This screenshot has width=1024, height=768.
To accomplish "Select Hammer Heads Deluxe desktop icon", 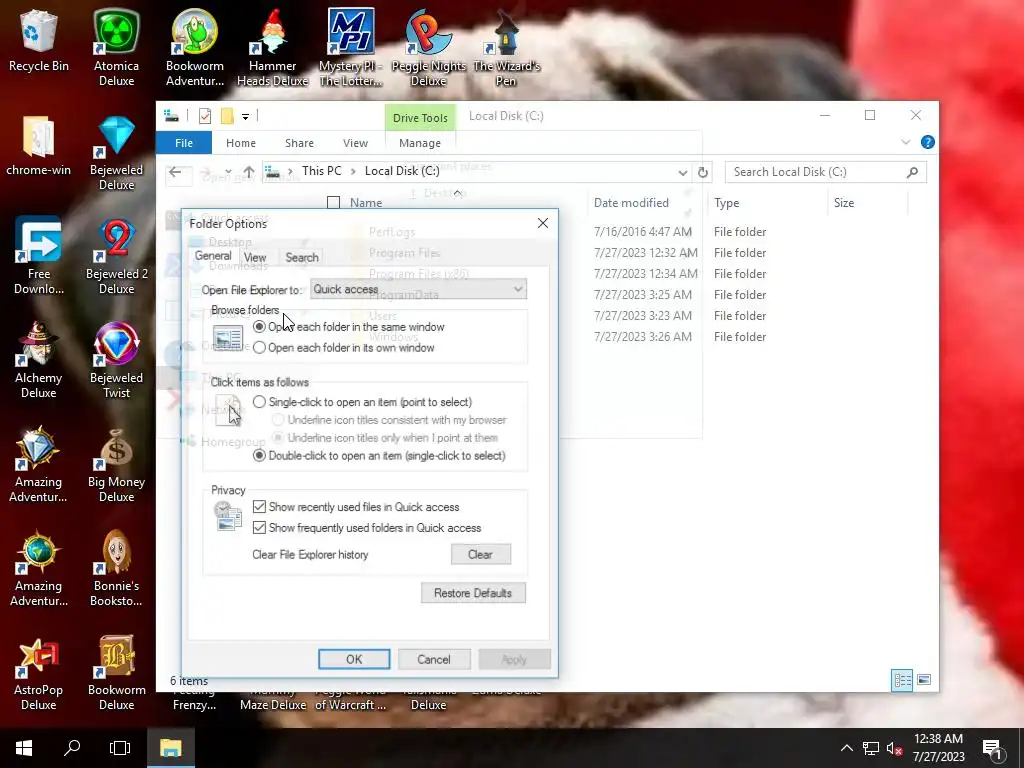I will pyautogui.click(x=272, y=49).
